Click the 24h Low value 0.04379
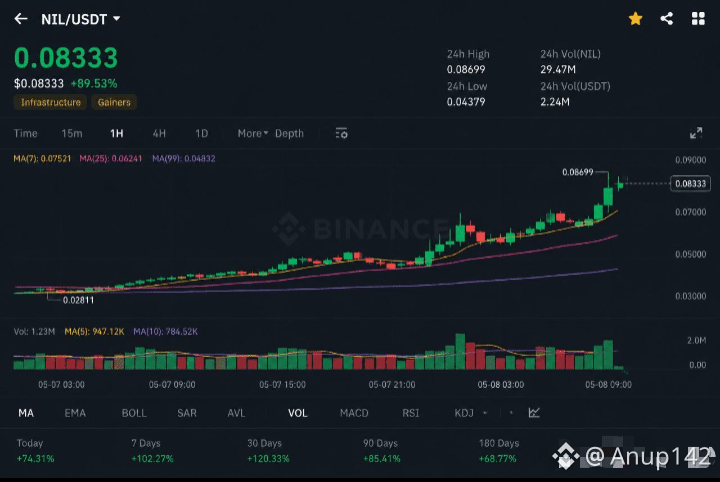Image resolution: width=720 pixels, height=482 pixels. pos(466,102)
